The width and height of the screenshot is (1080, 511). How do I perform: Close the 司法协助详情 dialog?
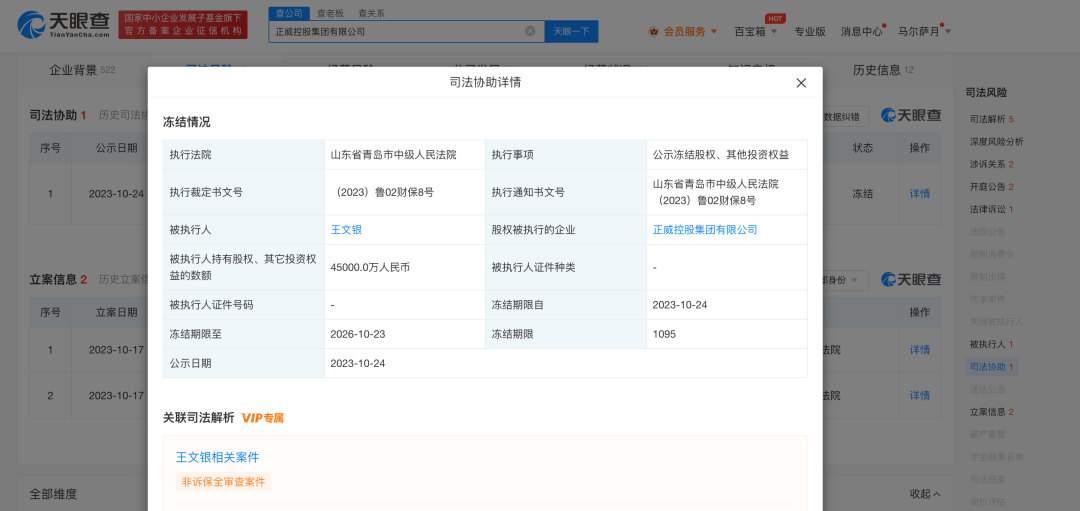801,83
